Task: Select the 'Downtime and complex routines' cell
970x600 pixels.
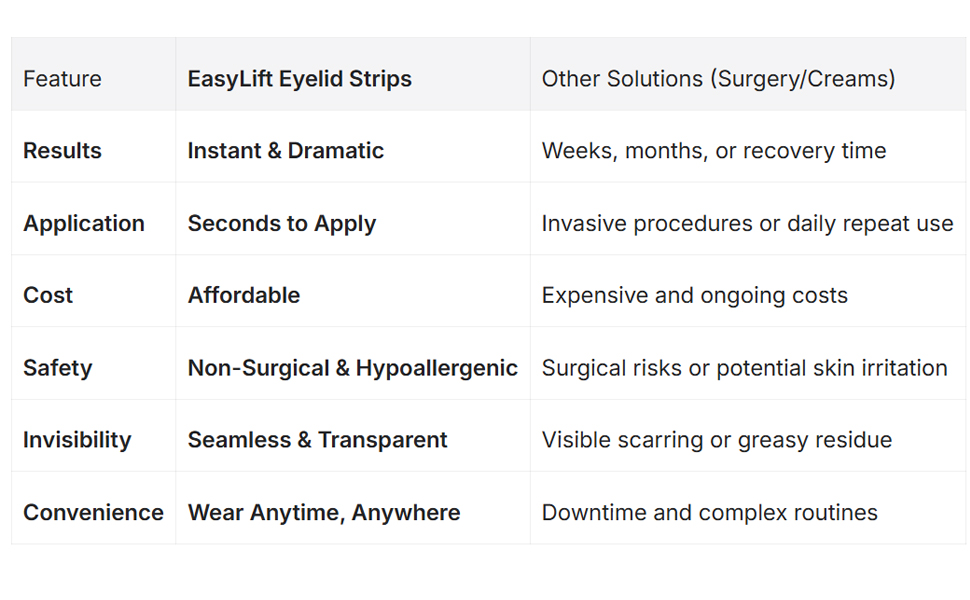Action: pos(709,513)
